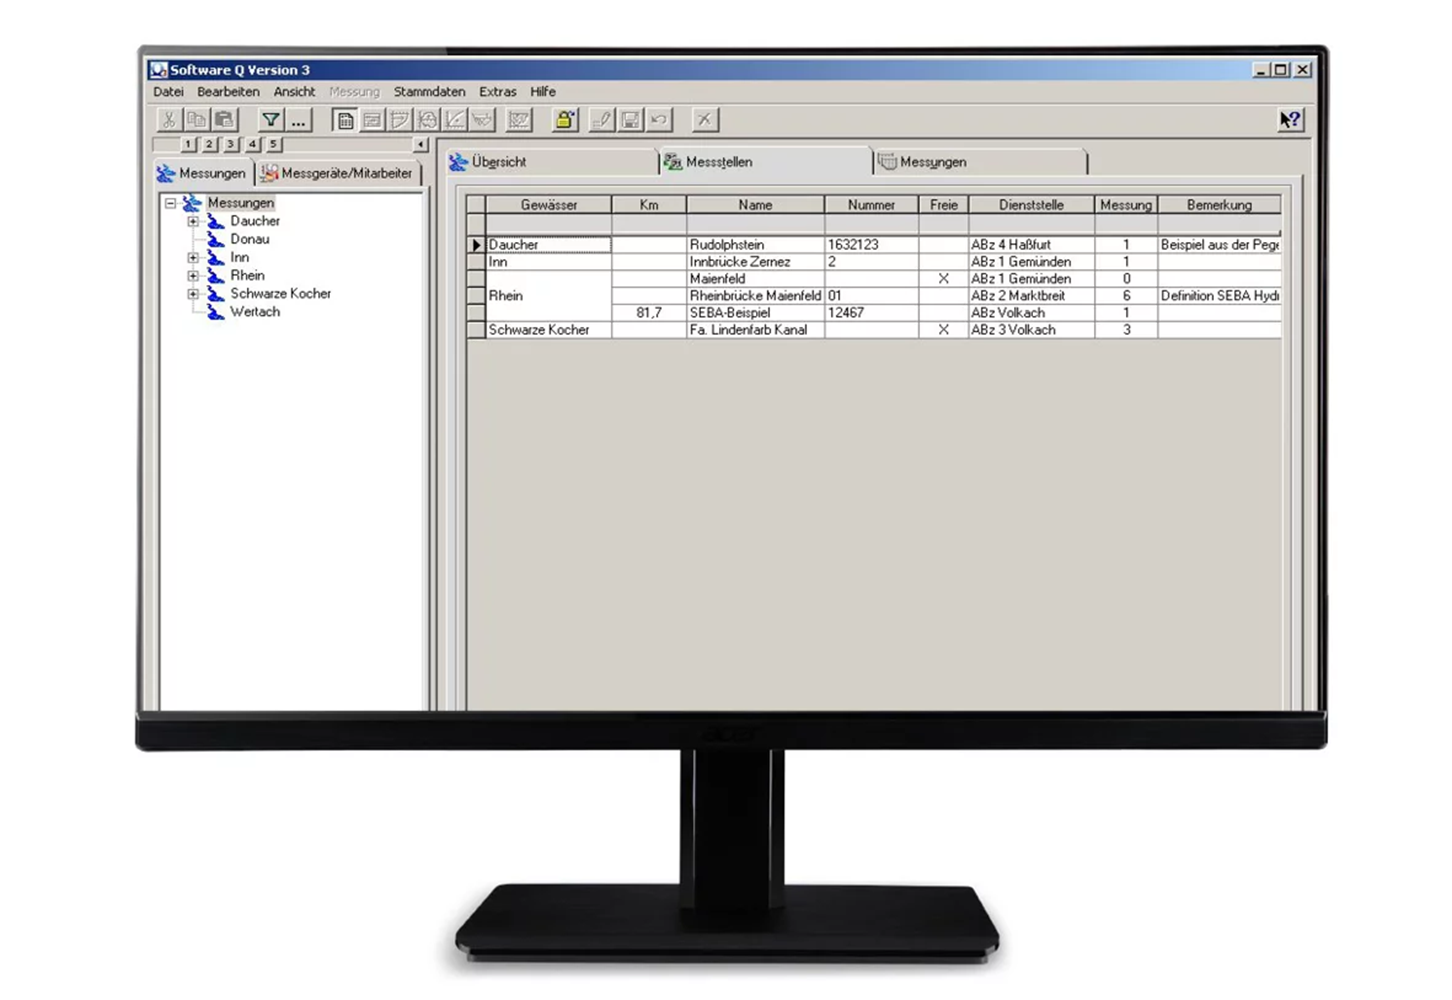This screenshot has width=1452, height=1000.
Task: Click the context help question-mark icon
Action: point(1290,120)
